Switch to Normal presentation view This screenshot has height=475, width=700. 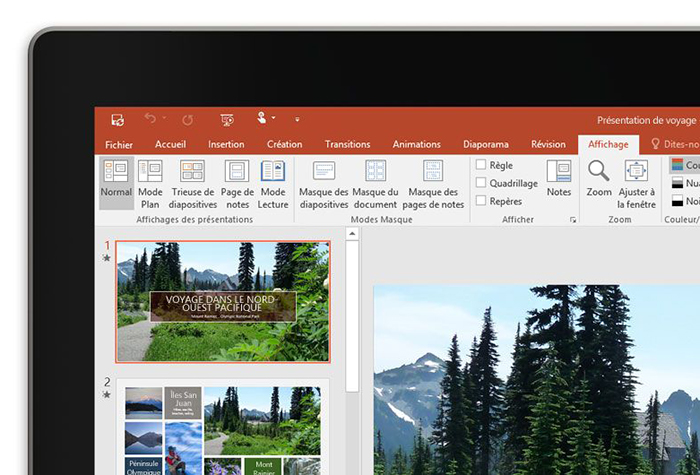click(116, 181)
